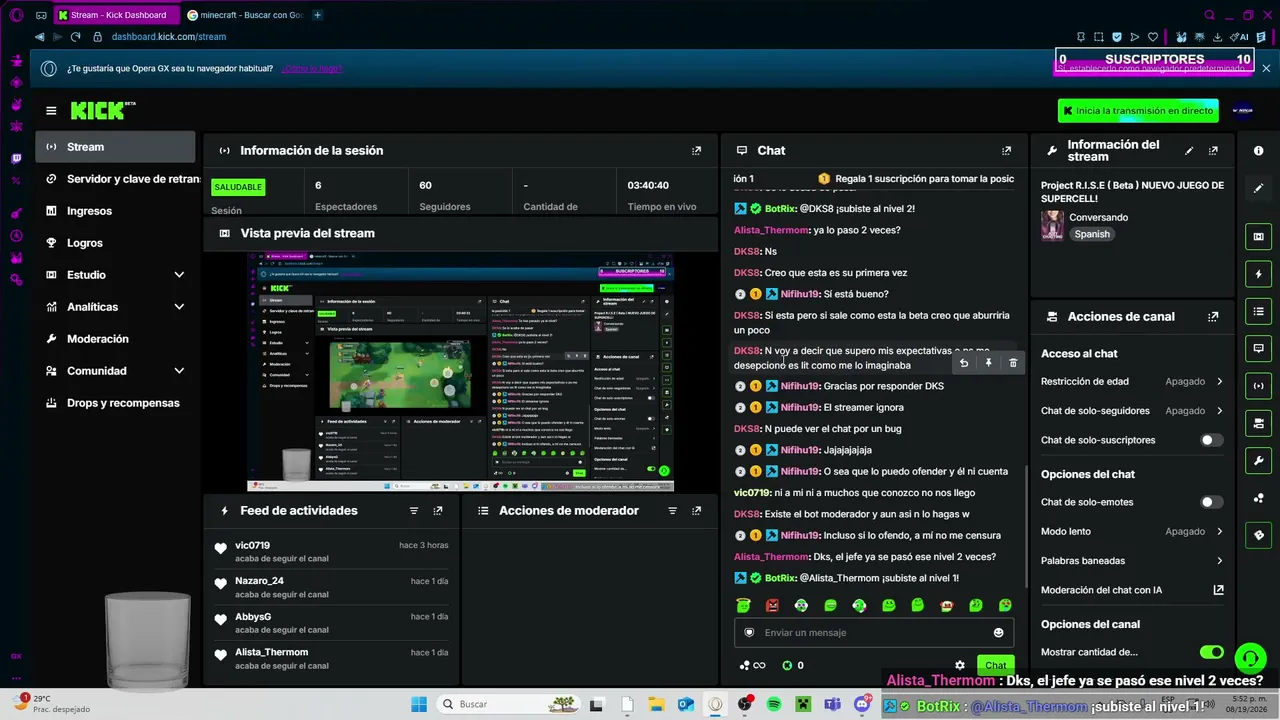Go to Ingresos in the sidebar
Screen dimensions: 1280x720
pos(115,211)
